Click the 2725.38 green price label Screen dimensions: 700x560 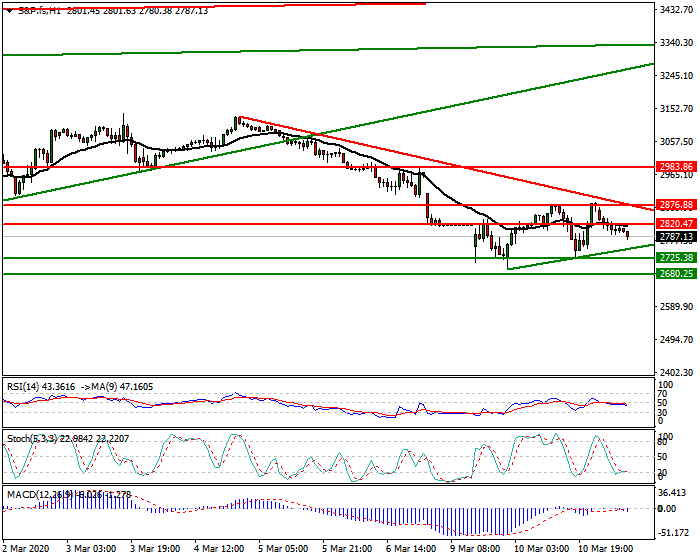click(x=676, y=258)
